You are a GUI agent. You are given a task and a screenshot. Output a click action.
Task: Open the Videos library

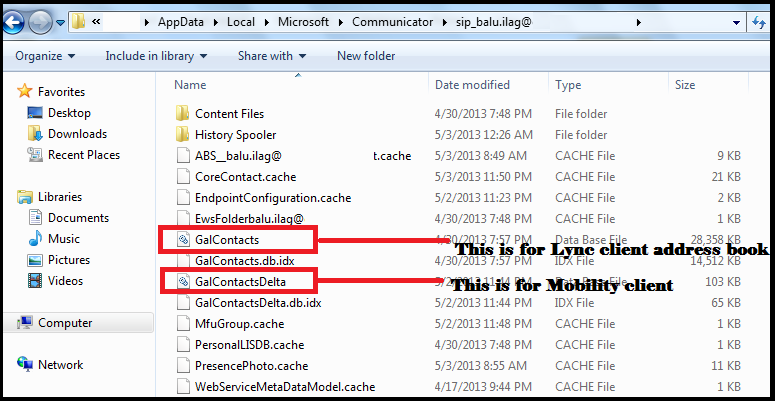coord(65,281)
